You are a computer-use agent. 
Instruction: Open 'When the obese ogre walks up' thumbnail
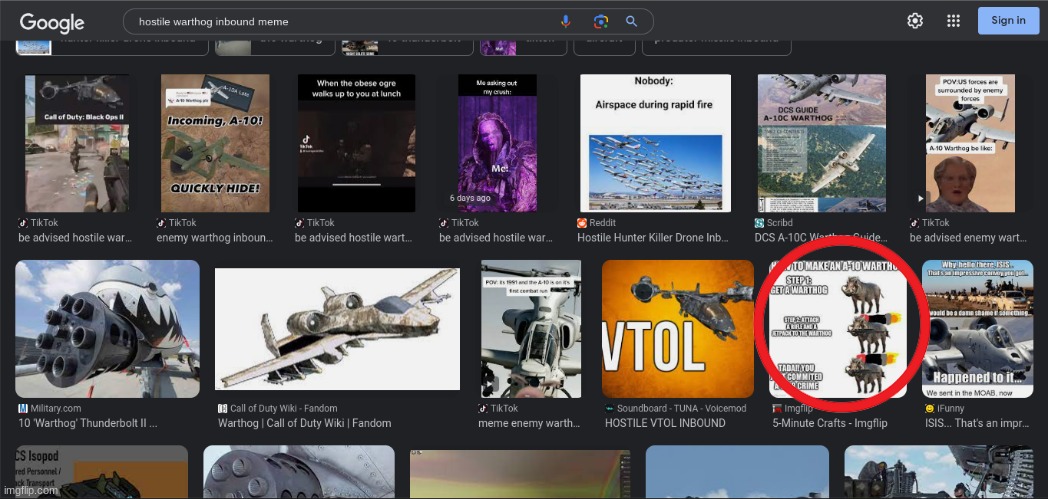pyautogui.click(x=356, y=143)
